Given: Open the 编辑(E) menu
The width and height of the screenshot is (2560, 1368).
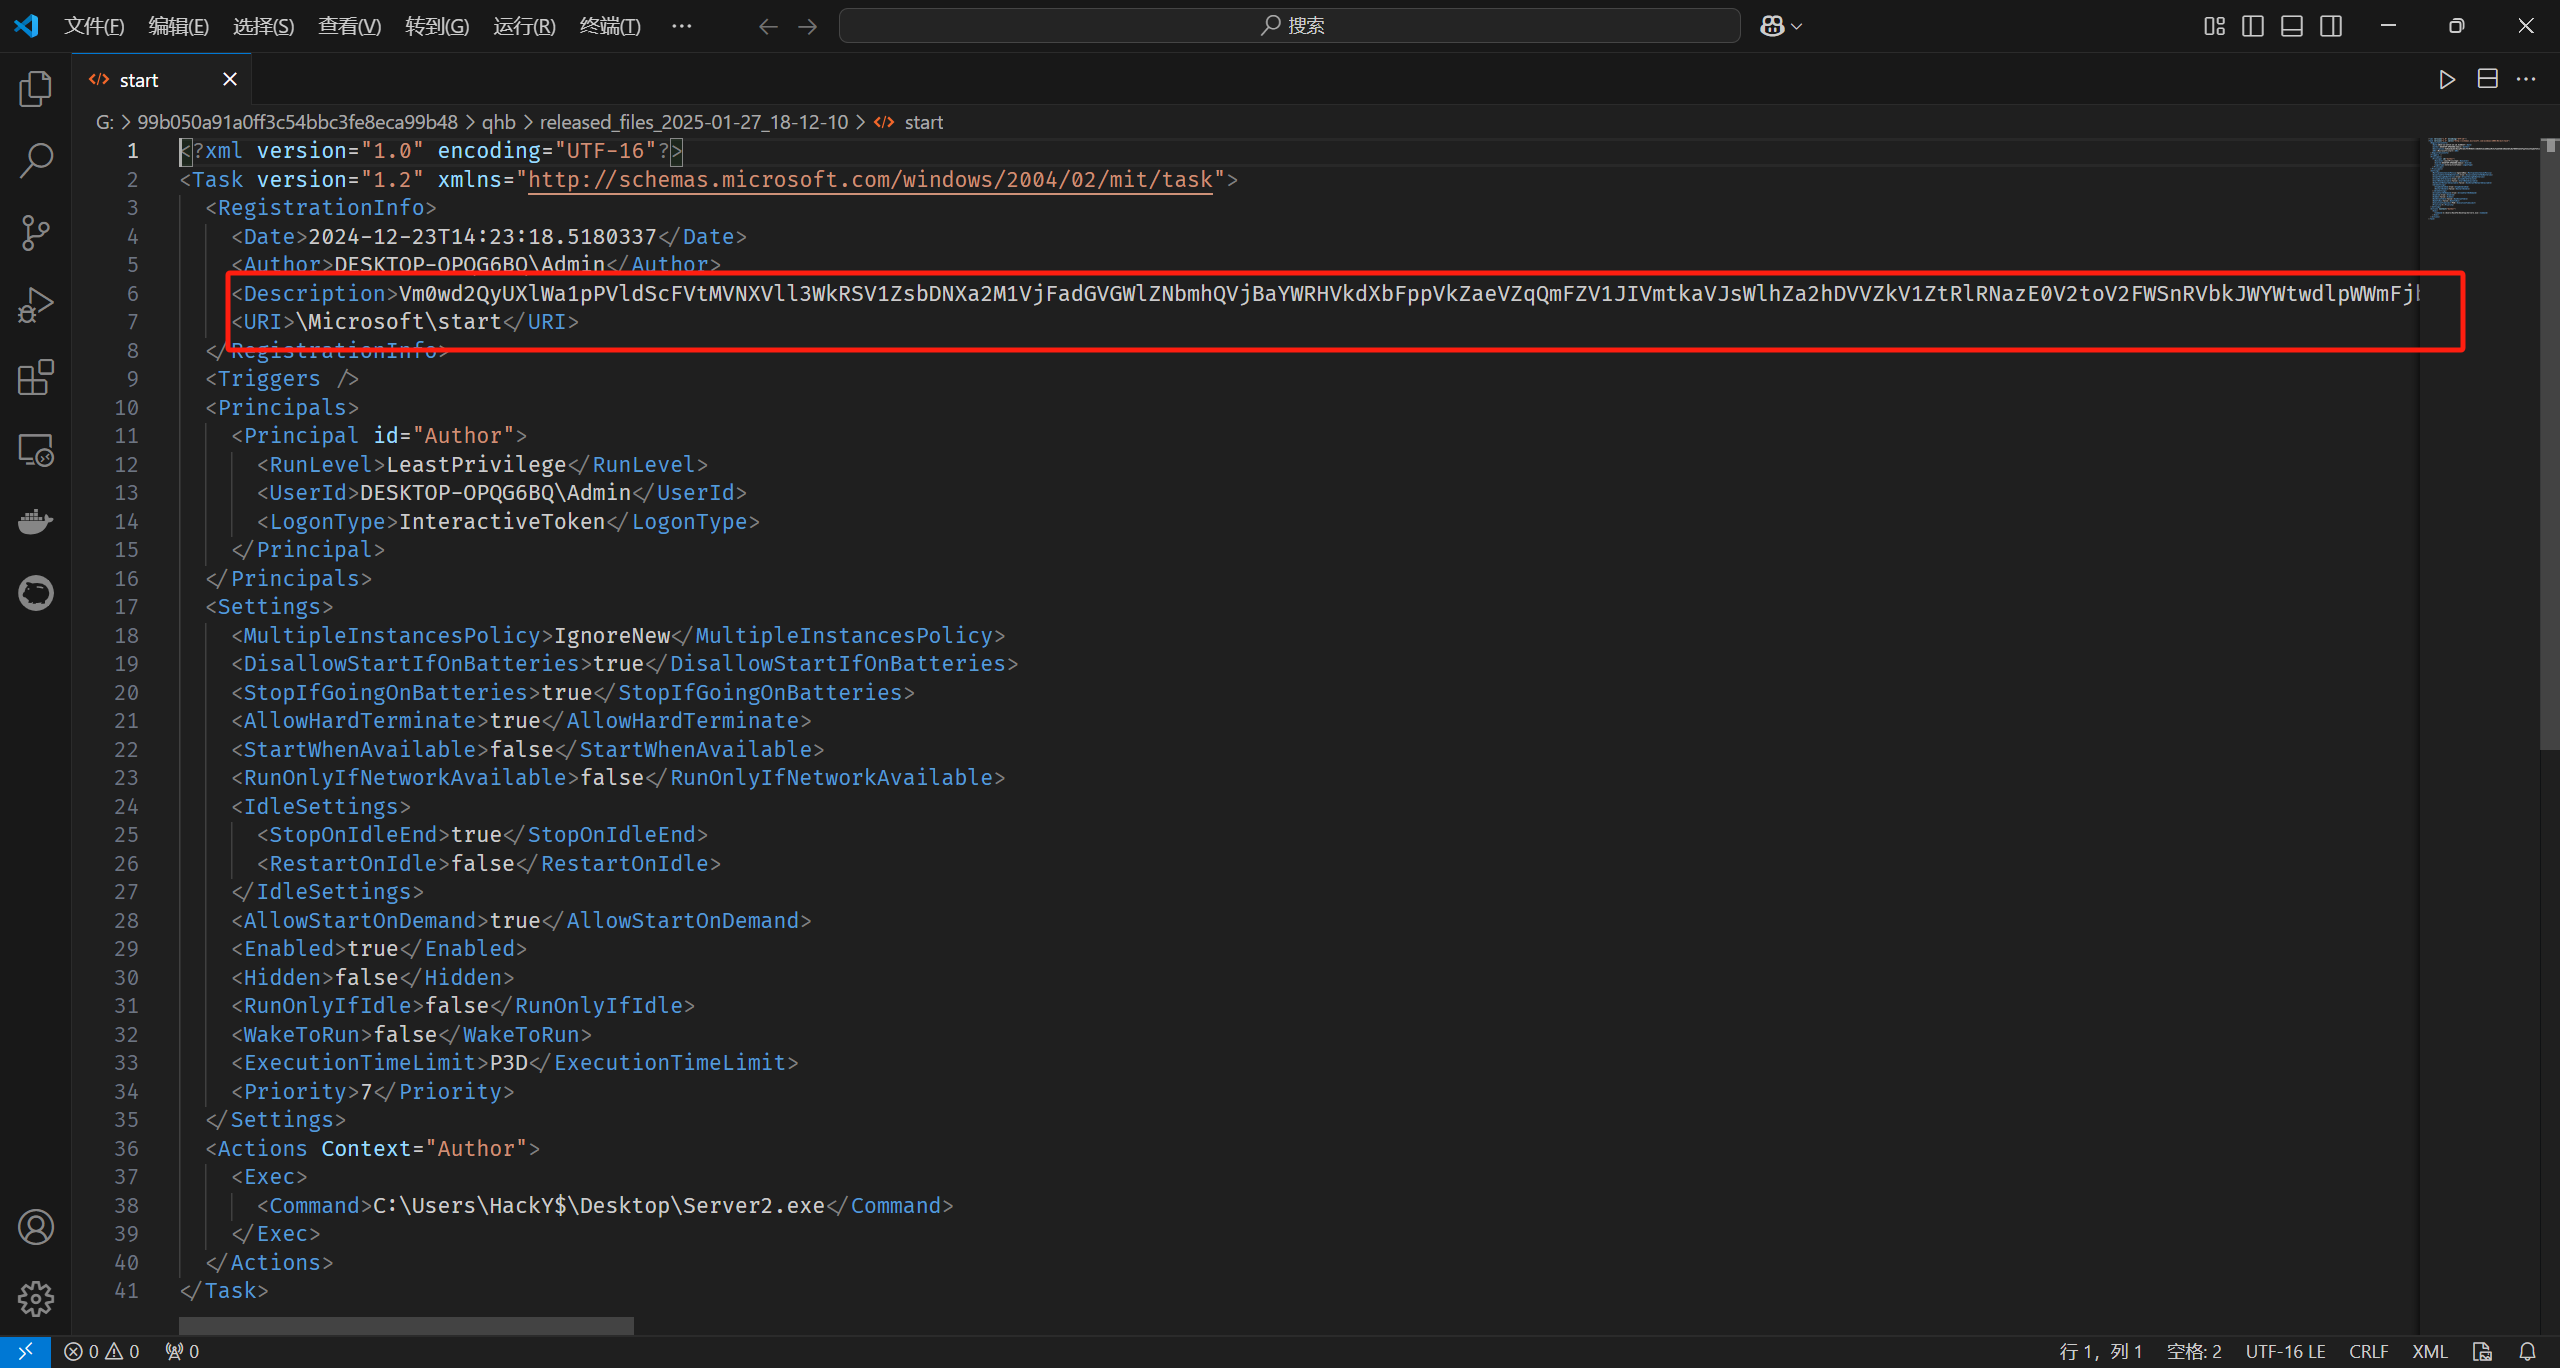Looking at the screenshot, I should click(179, 26).
